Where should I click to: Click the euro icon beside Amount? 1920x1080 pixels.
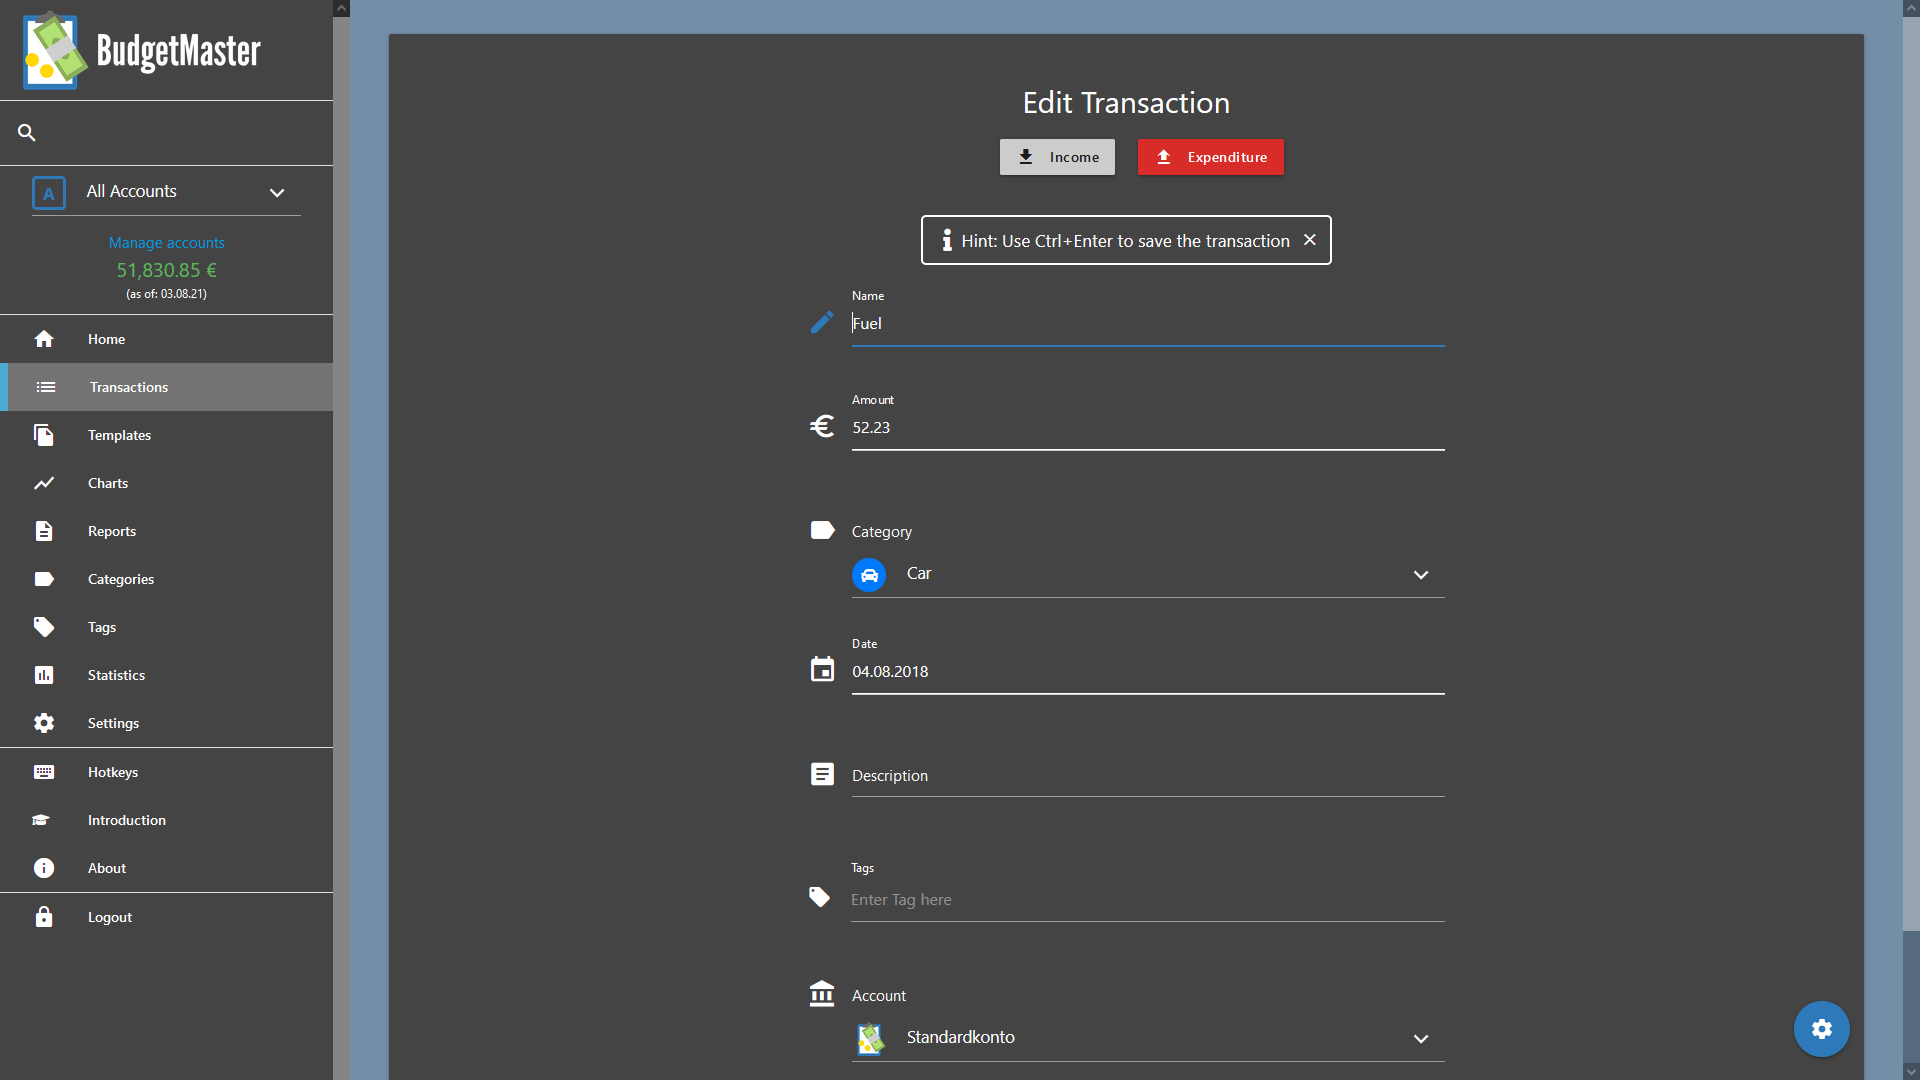pos(822,426)
